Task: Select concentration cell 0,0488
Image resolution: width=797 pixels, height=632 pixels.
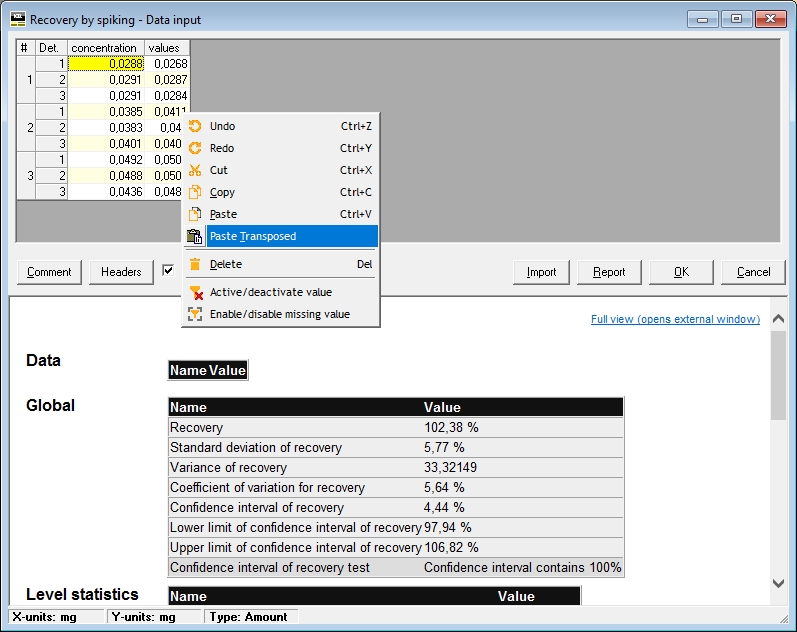Action: [106, 176]
